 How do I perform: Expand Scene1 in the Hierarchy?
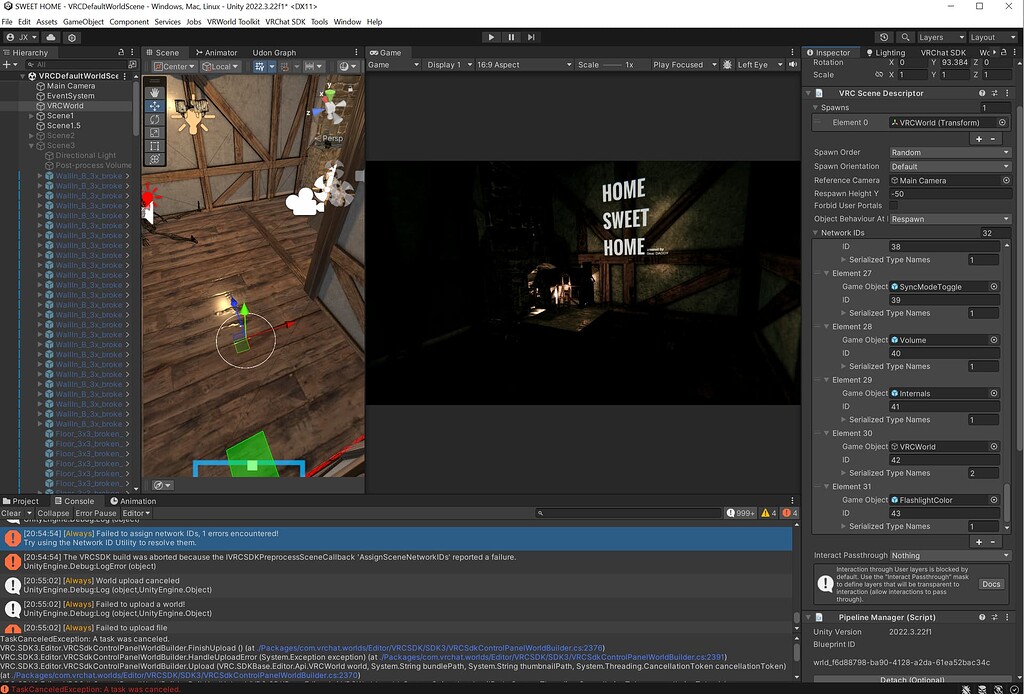pos(31,116)
